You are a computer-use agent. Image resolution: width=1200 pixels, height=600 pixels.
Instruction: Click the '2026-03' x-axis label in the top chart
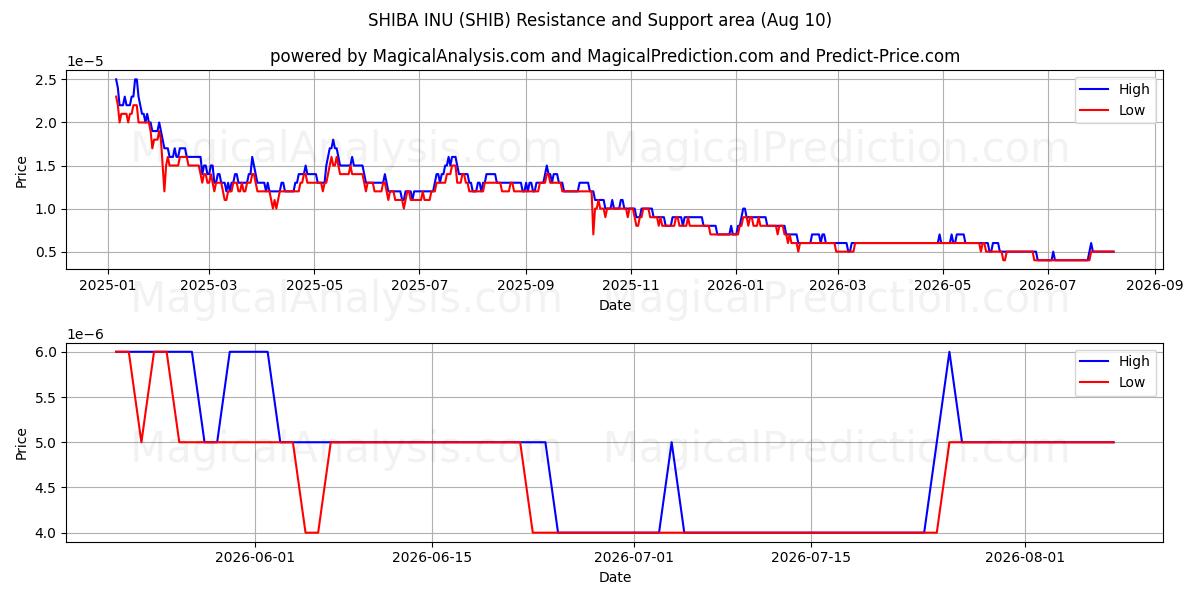click(838, 286)
